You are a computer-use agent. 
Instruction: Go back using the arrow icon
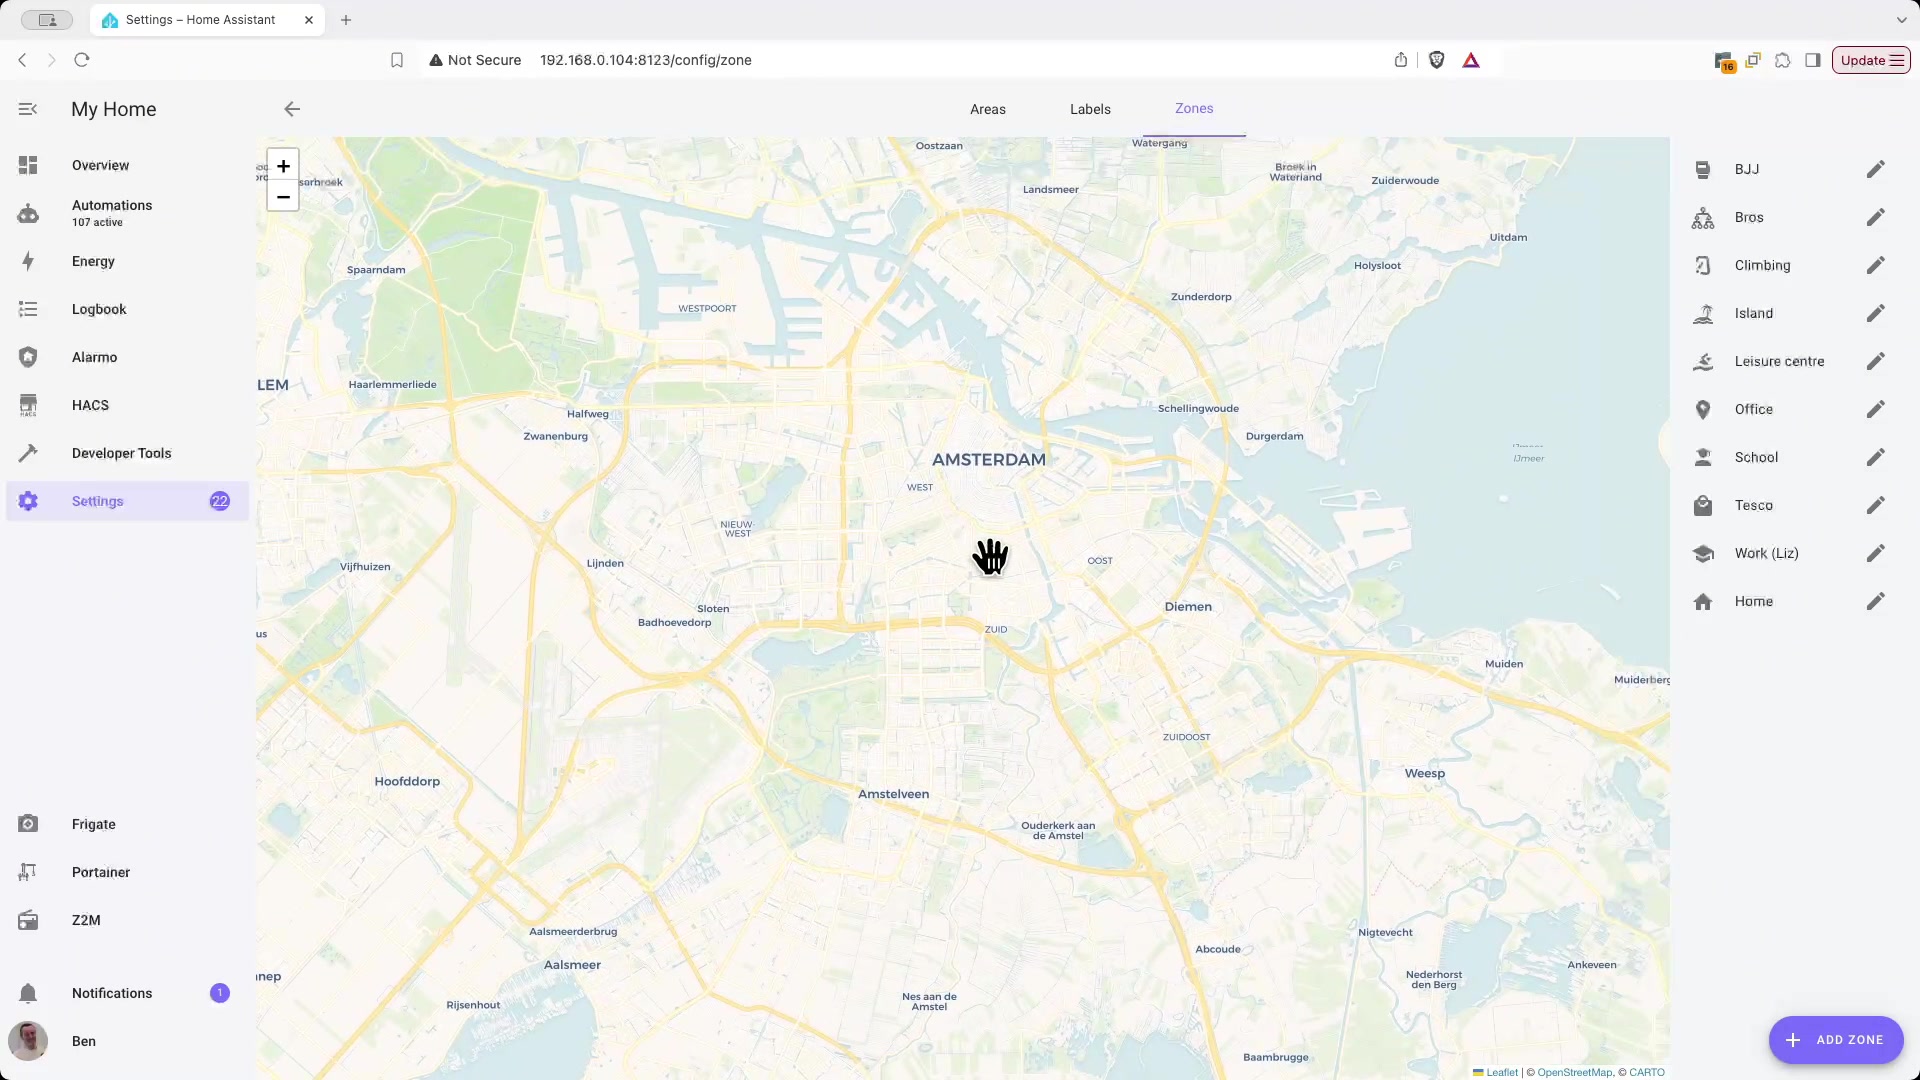click(292, 109)
